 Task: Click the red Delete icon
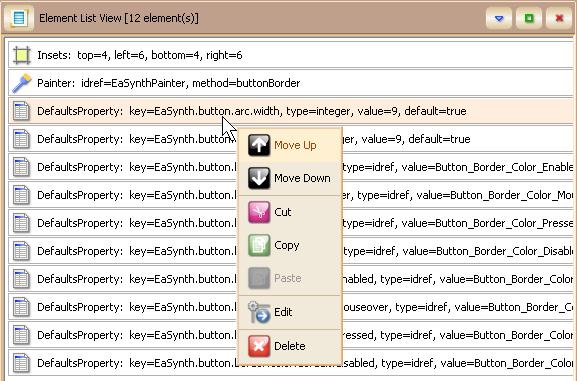click(x=259, y=346)
